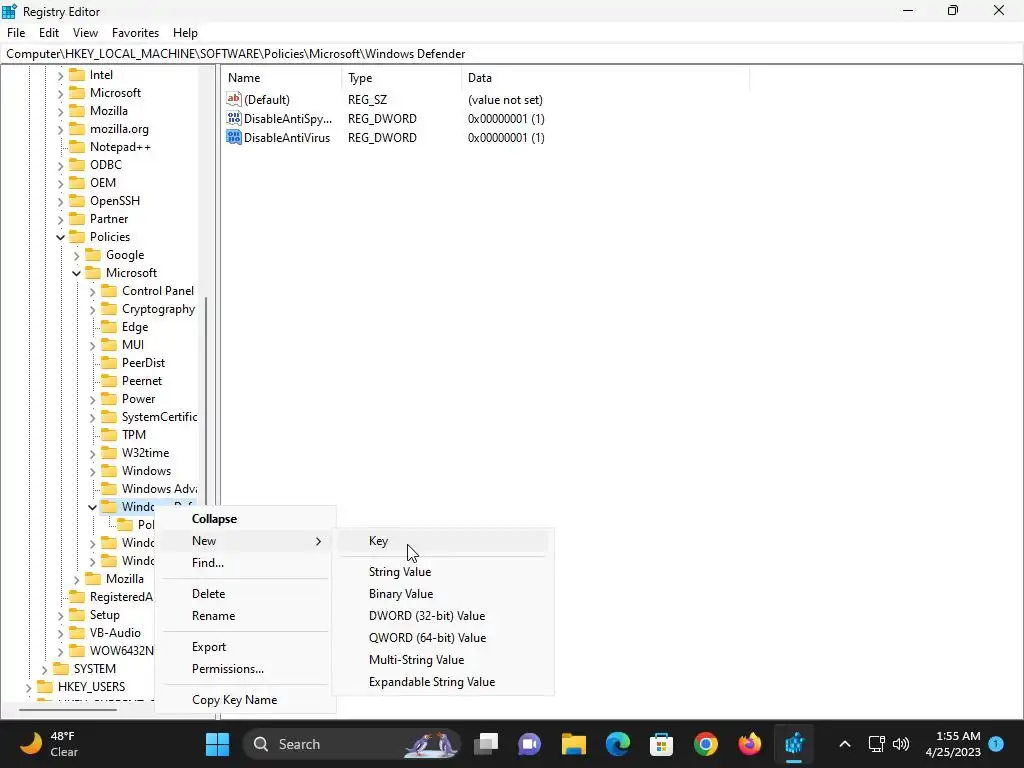This screenshot has width=1024, height=768.
Task: Click the DisableAntiVirus DWORD value icon
Action: pos(234,137)
